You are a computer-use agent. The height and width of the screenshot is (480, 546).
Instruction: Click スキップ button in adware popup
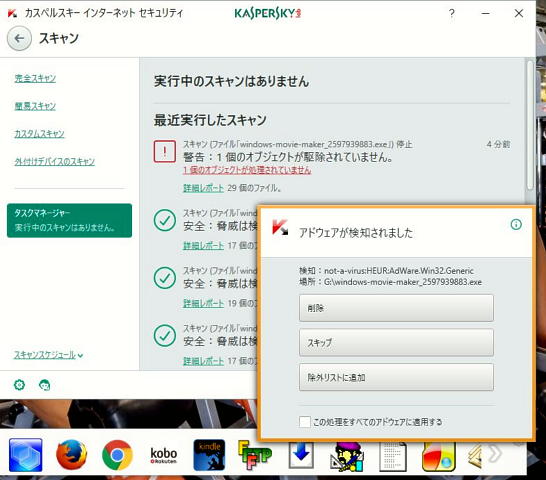[x=396, y=342]
